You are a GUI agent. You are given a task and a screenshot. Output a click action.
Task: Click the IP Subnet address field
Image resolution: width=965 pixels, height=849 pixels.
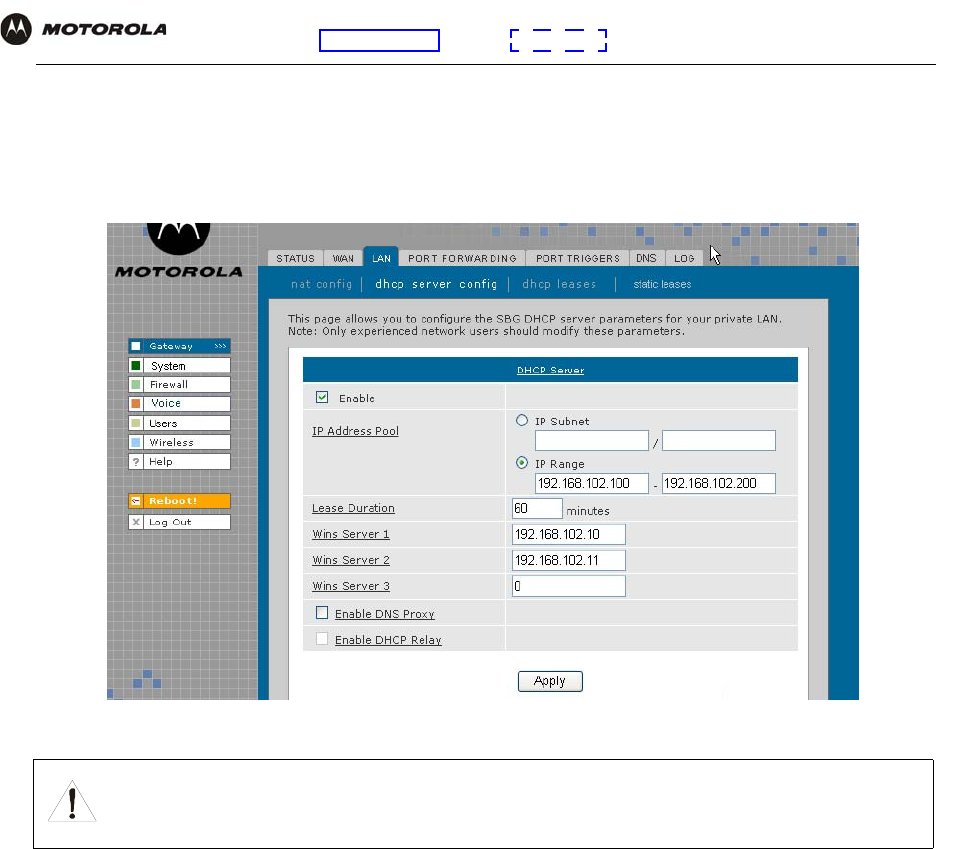coord(591,440)
